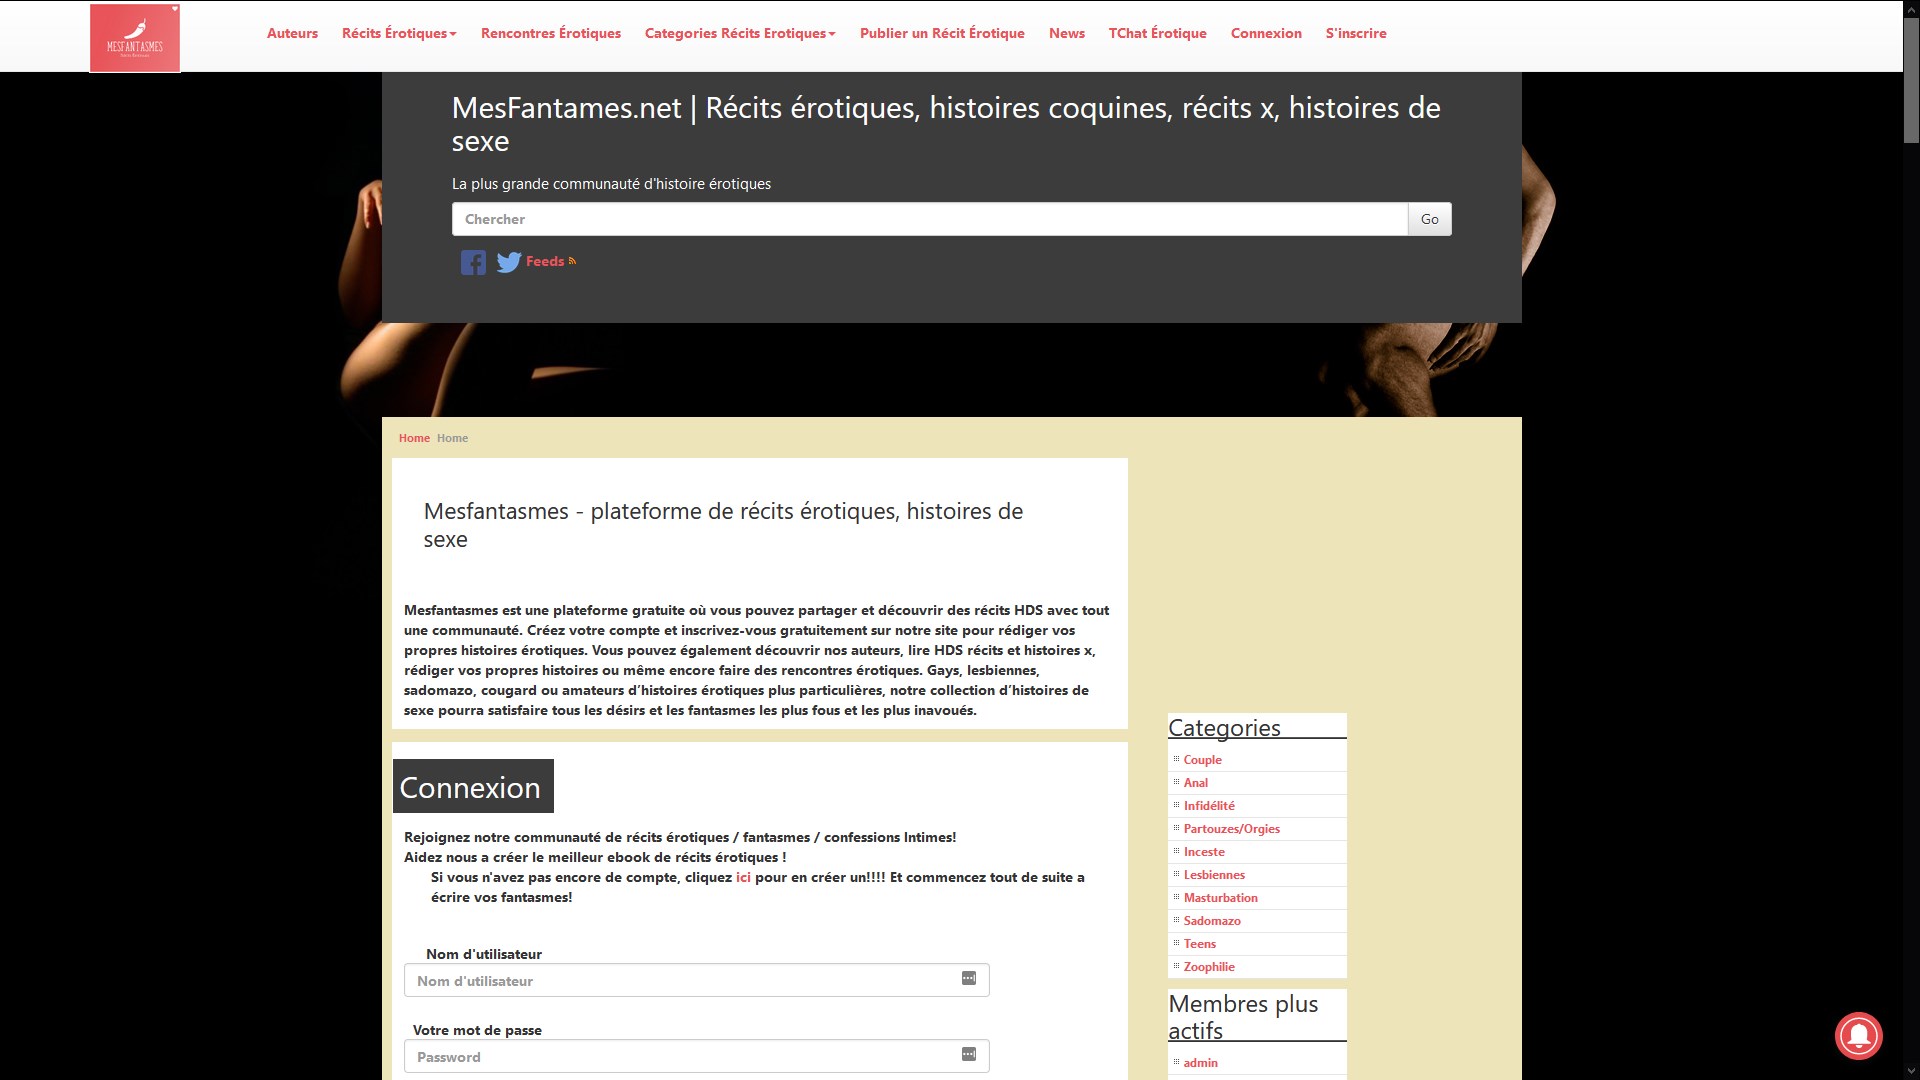The width and height of the screenshot is (1920, 1080).
Task: Open the Infidélité category
Action: (x=1209, y=806)
